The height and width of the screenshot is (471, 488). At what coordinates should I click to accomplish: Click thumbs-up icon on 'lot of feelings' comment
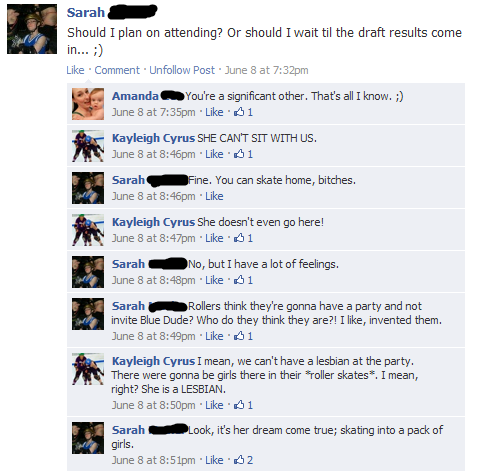tap(239, 280)
